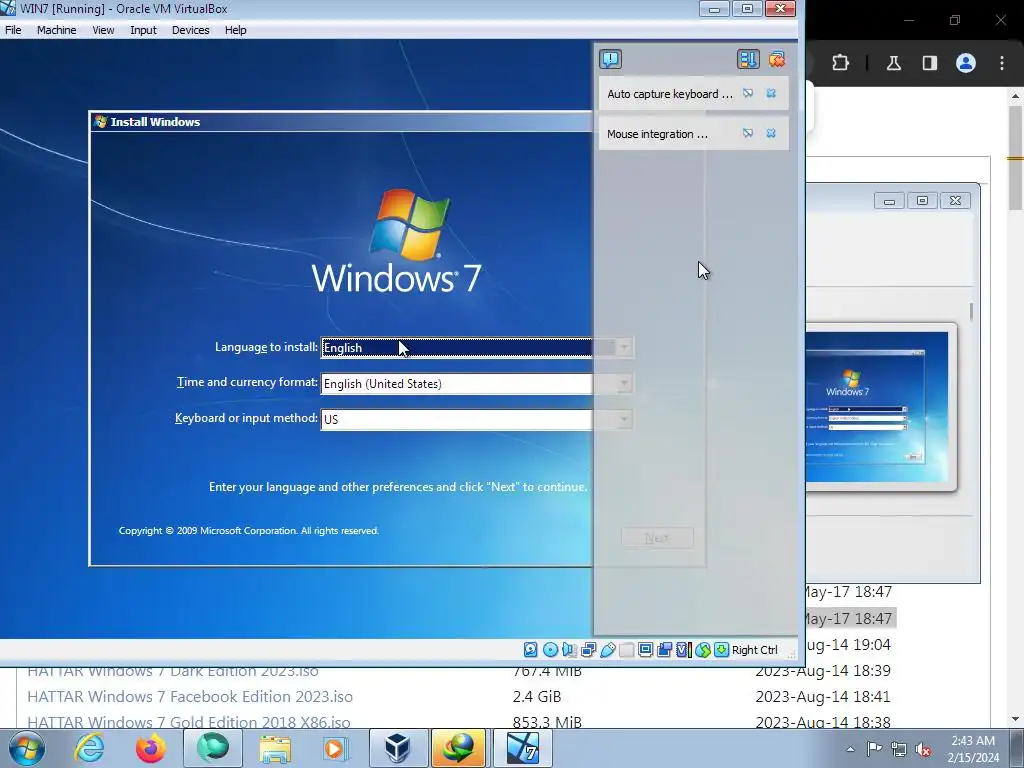This screenshot has width=1024, height=768.
Task: Open the VirtualBox cube taskbar icon
Action: coord(398,748)
